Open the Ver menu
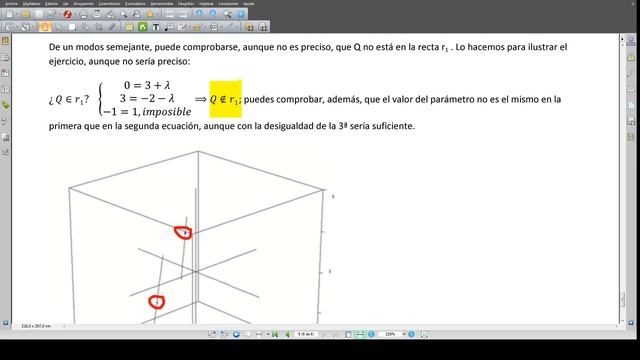 (x=65, y=4)
